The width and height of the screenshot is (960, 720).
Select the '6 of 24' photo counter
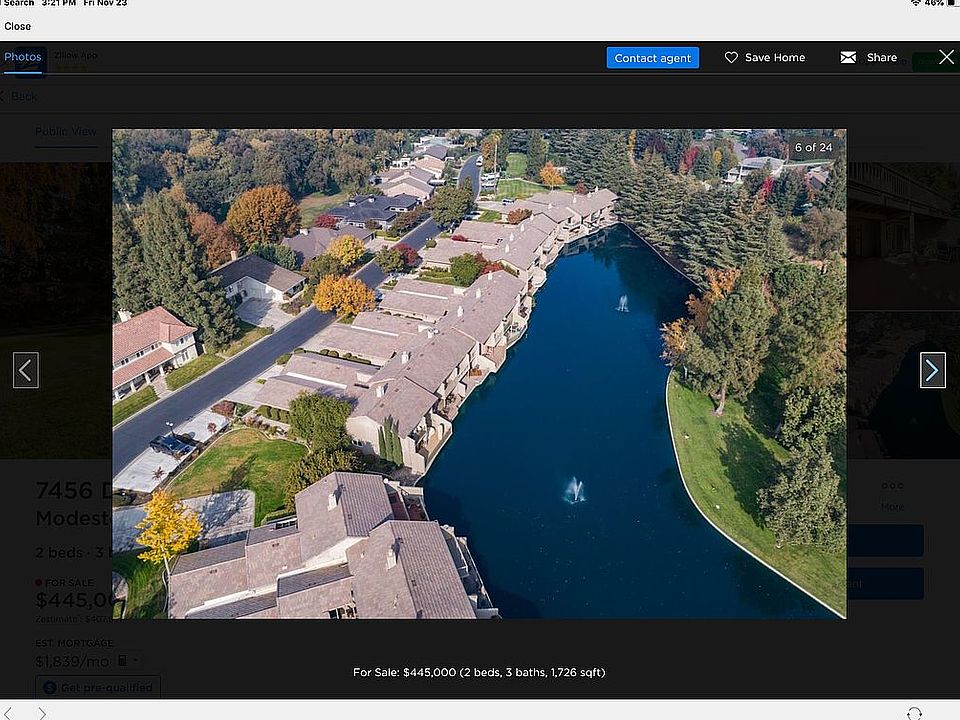pyautogui.click(x=813, y=148)
